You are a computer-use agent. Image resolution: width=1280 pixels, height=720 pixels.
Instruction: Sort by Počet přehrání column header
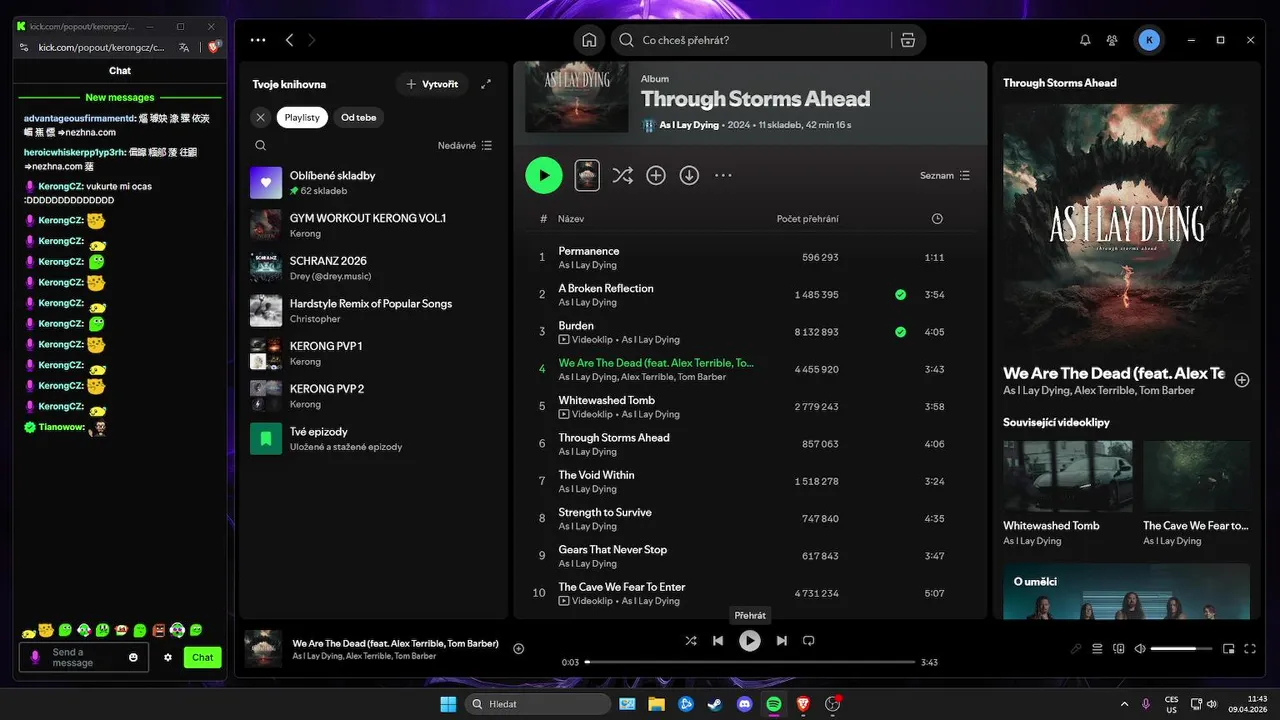[808, 219]
